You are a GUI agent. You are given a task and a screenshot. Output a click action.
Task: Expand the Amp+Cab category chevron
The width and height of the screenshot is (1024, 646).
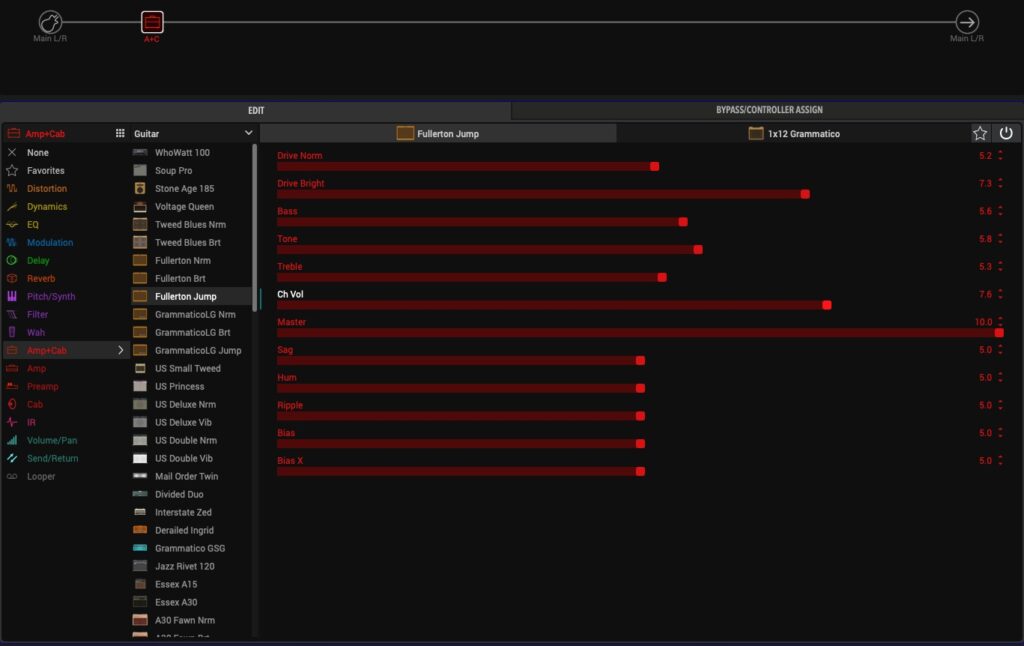coord(121,351)
